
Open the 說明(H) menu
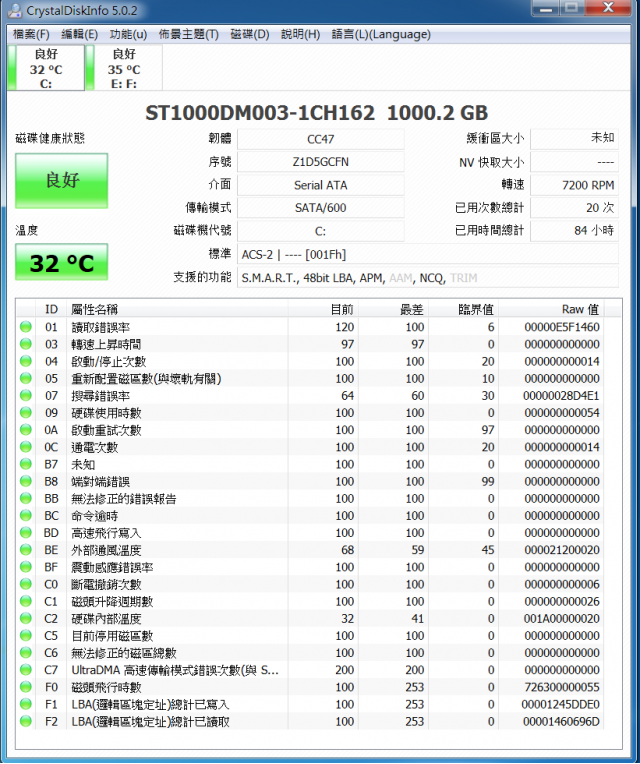[301, 34]
